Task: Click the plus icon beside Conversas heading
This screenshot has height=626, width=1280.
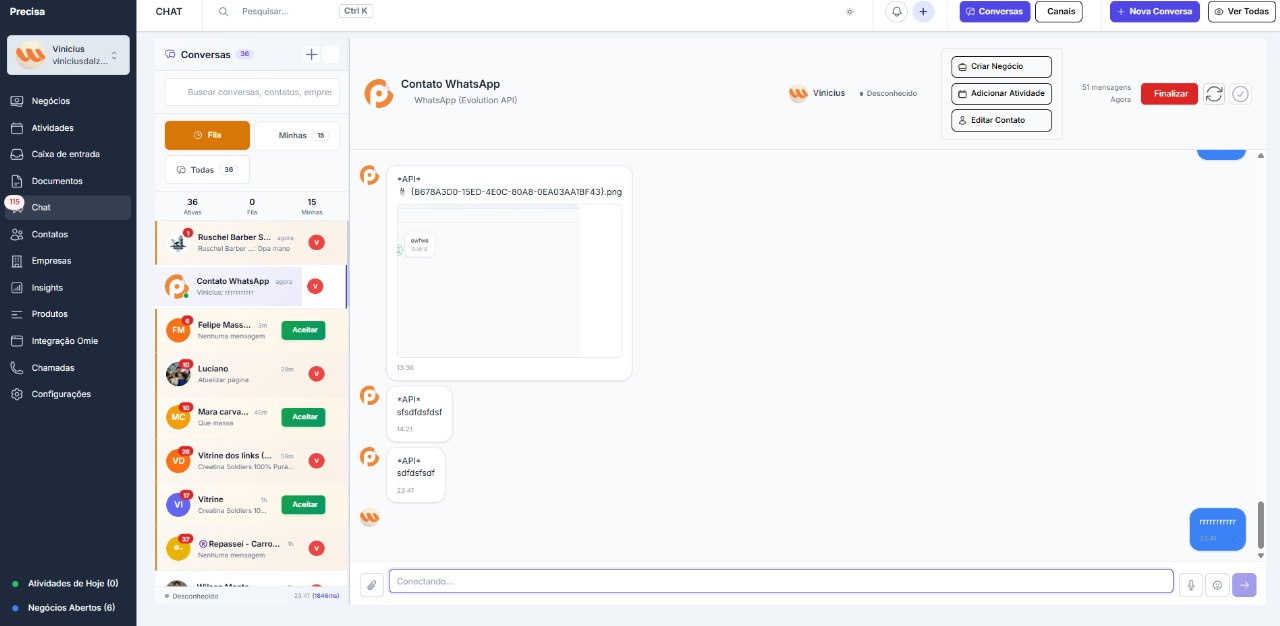Action: (x=311, y=54)
